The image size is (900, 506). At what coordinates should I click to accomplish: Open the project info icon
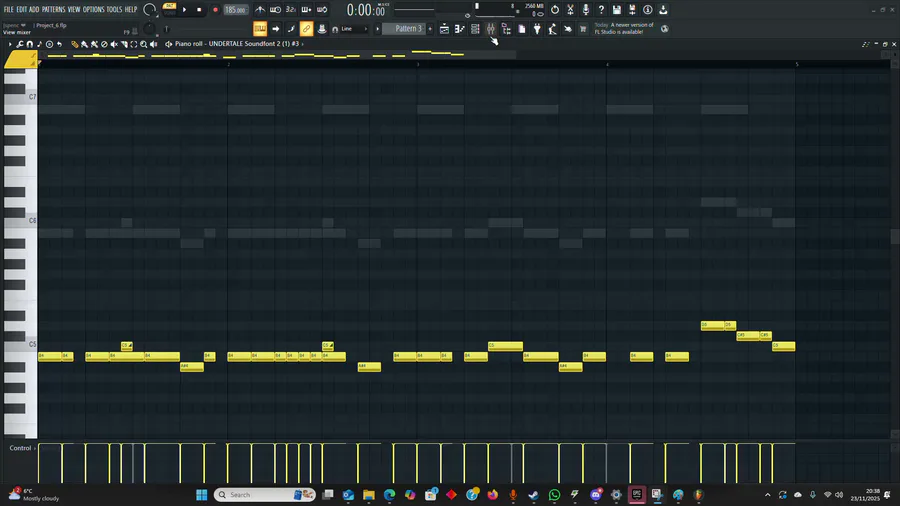(647, 10)
